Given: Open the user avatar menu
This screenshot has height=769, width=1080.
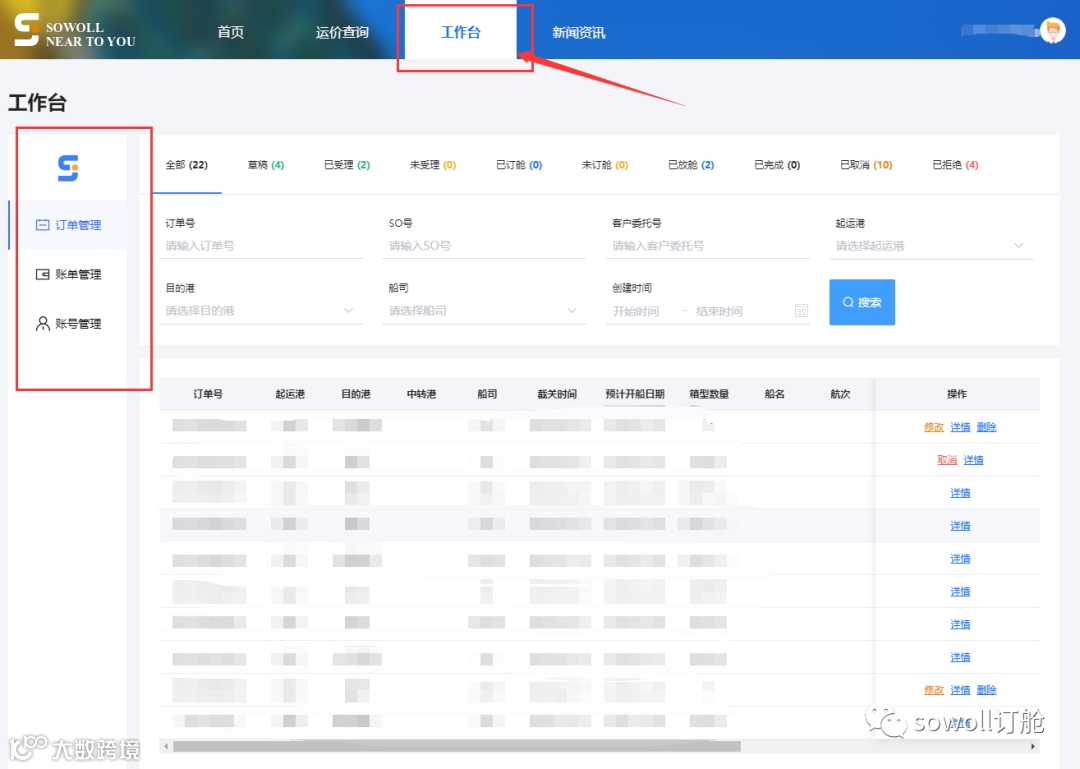Looking at the screenshot, I should point(1052,30).
